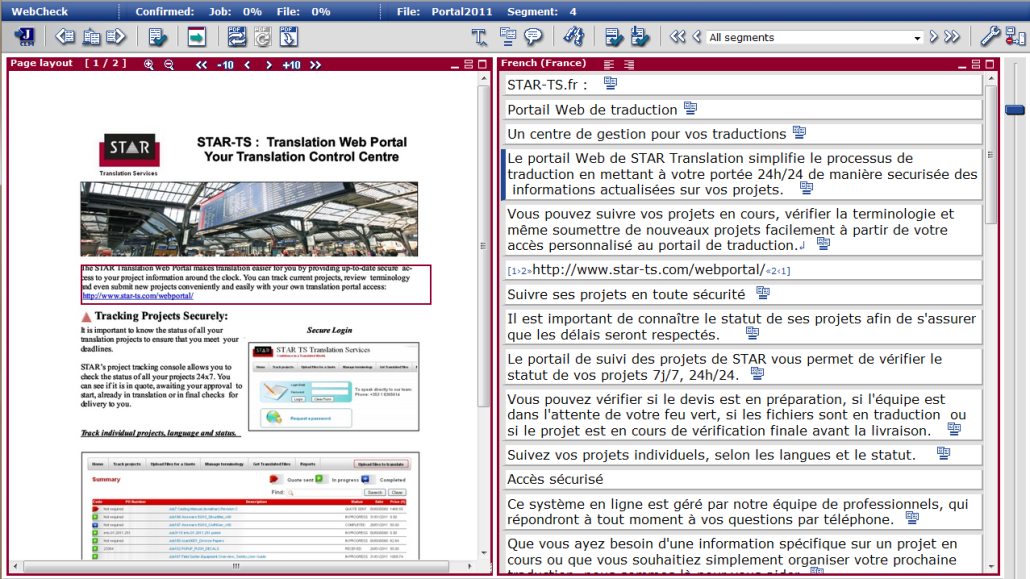This screenshot has height=579, width=1030.
Task: Click the speech bubble comment icon
Action: pyautogui.click(x=533, y=37)
